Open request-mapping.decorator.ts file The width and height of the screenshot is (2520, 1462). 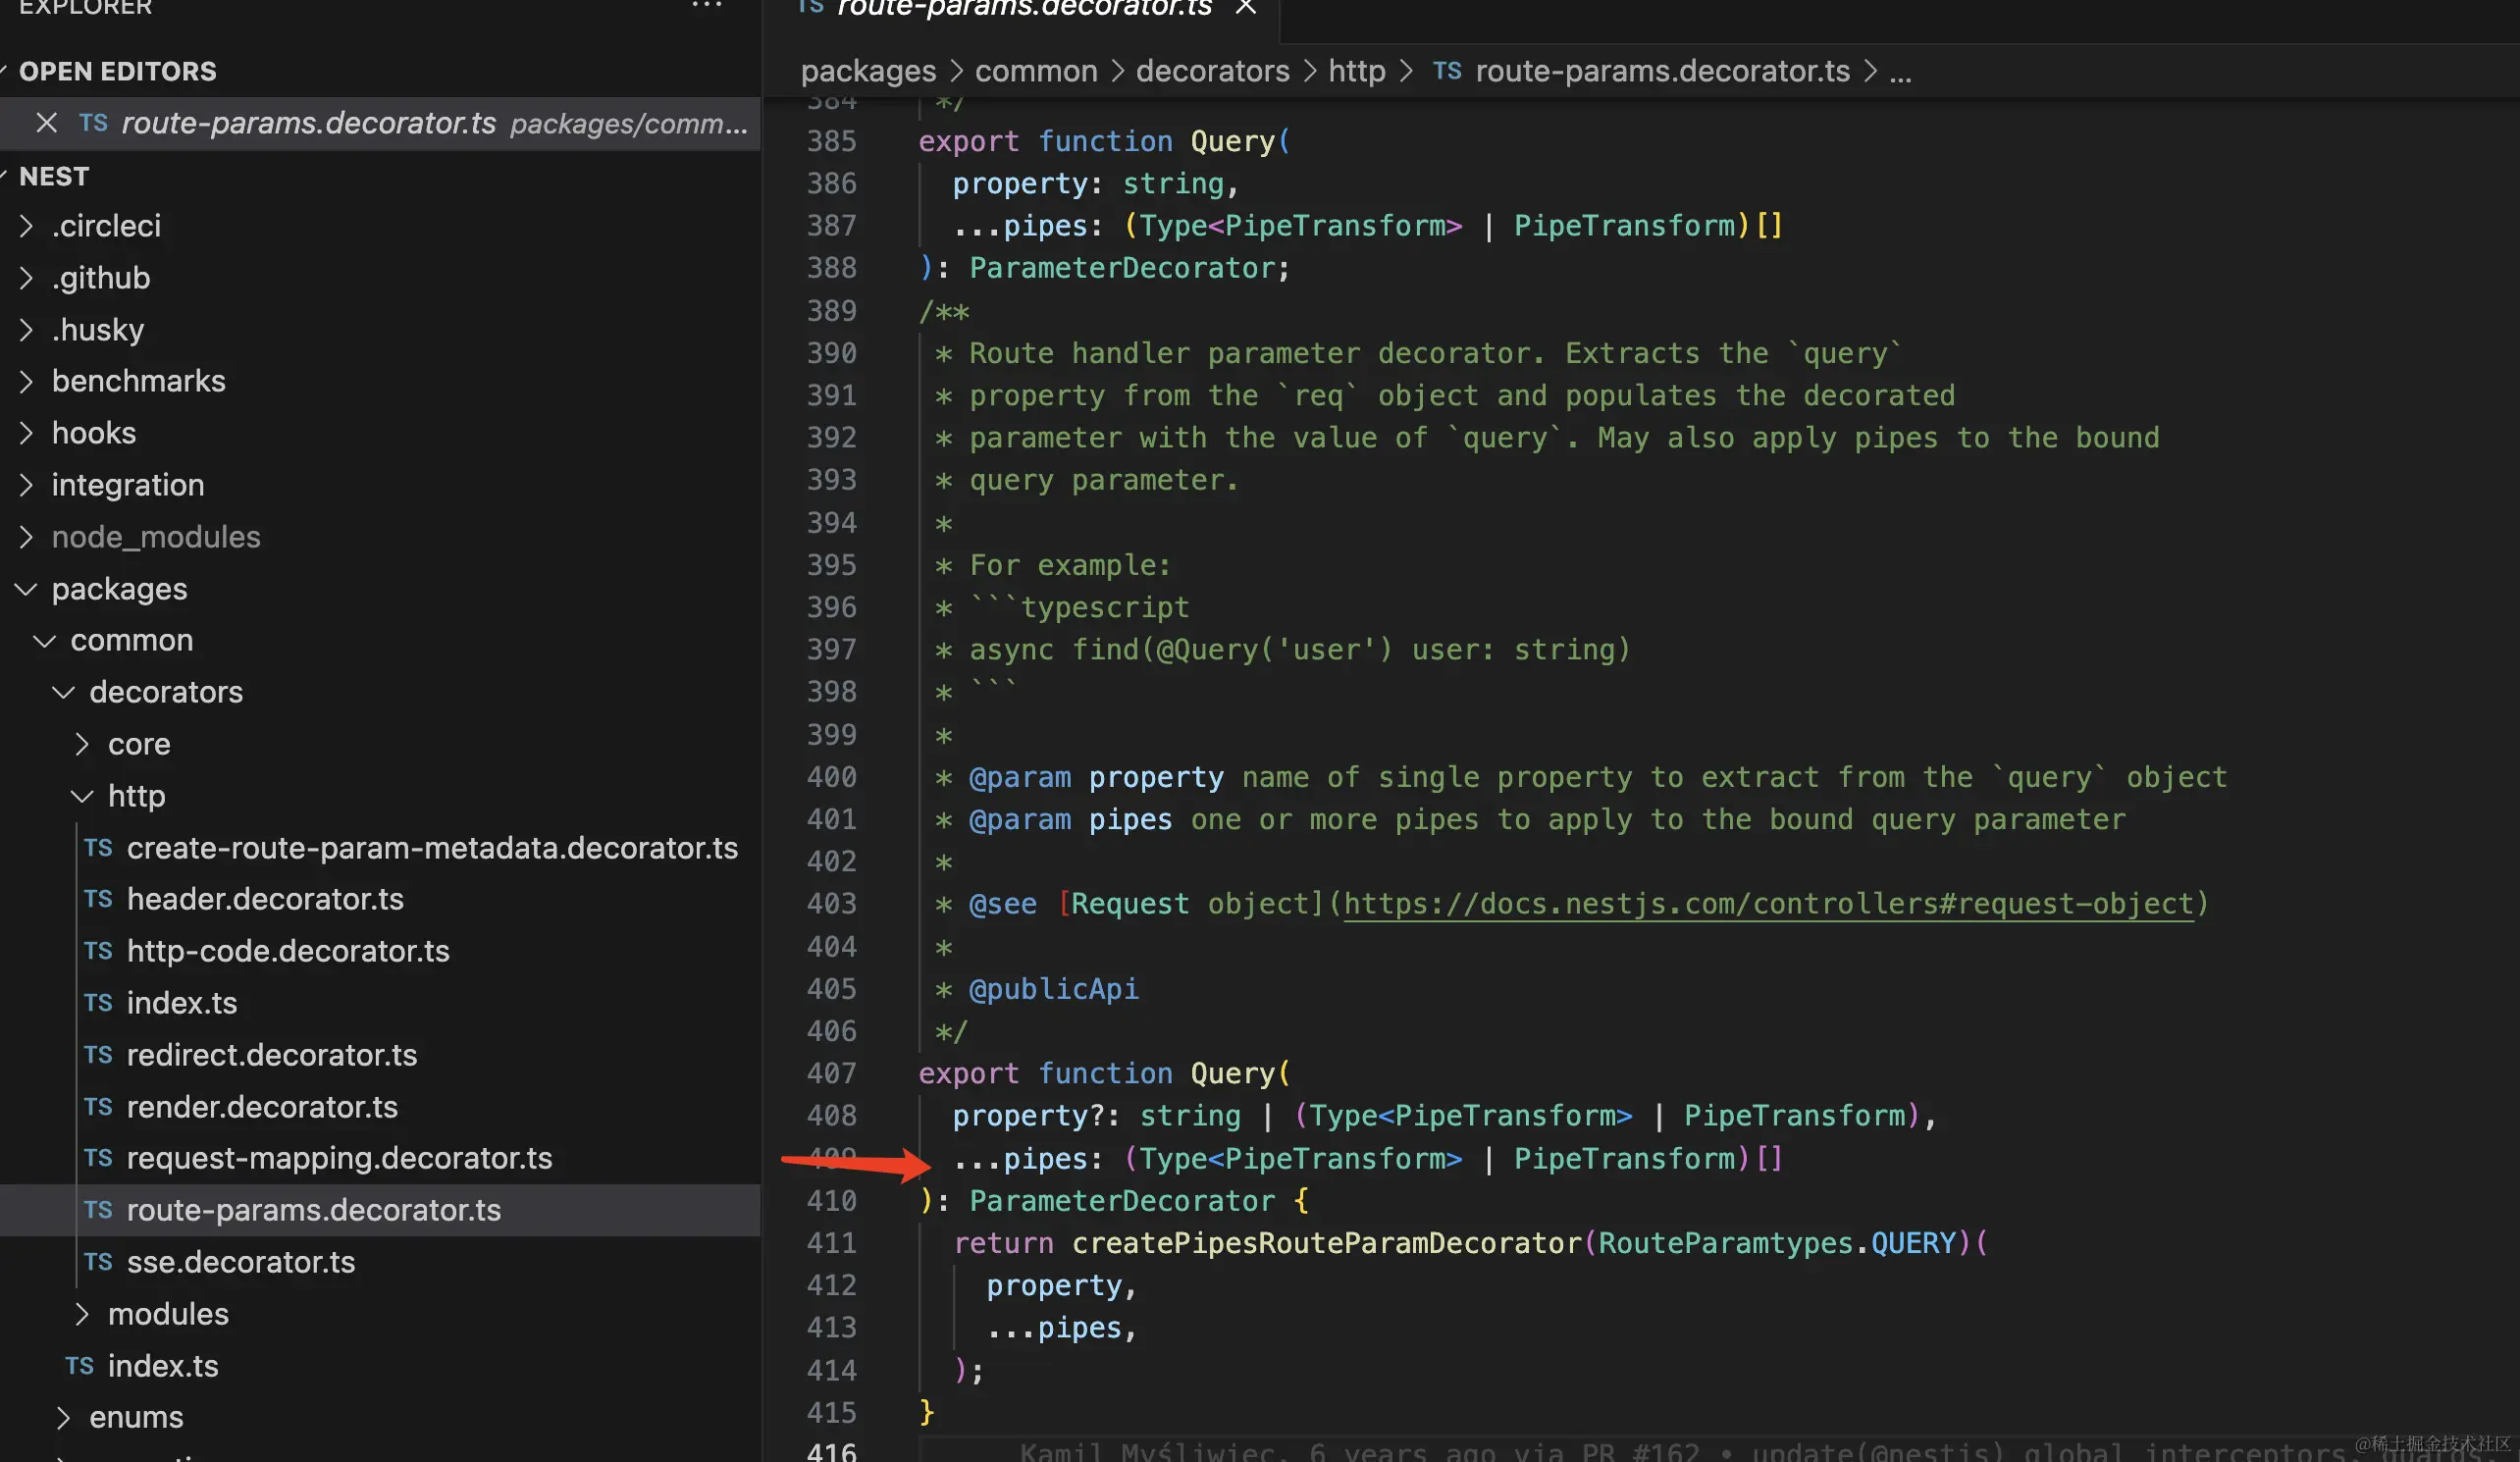tap(339, 1158)
